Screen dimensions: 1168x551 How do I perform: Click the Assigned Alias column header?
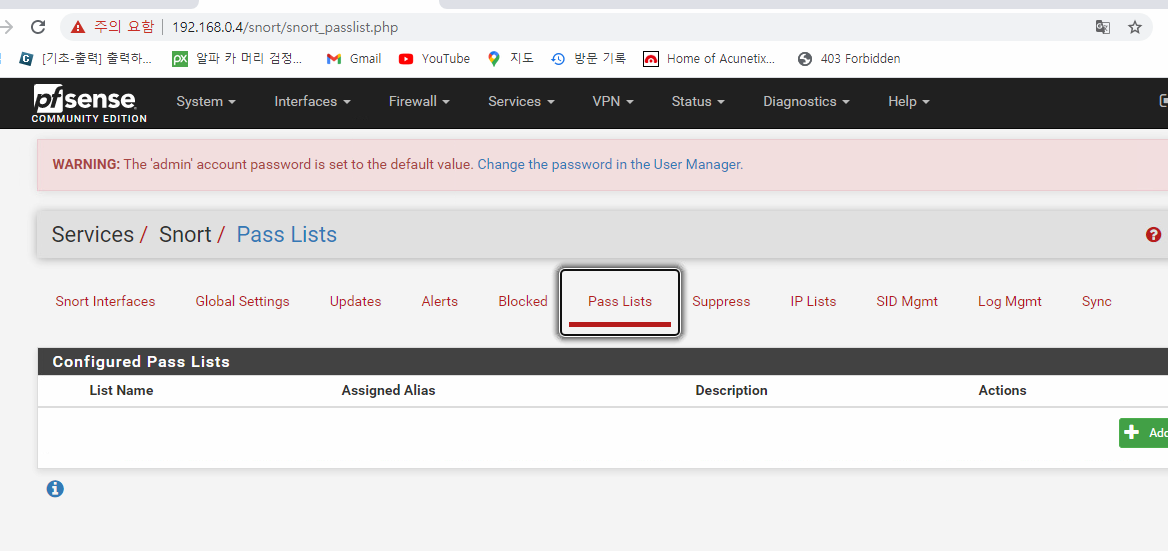tap(388, 390)
